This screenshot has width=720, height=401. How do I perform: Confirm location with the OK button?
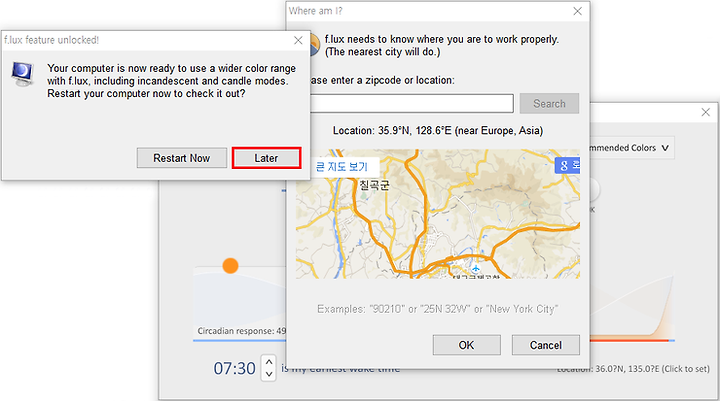click(x=467, y=345)
